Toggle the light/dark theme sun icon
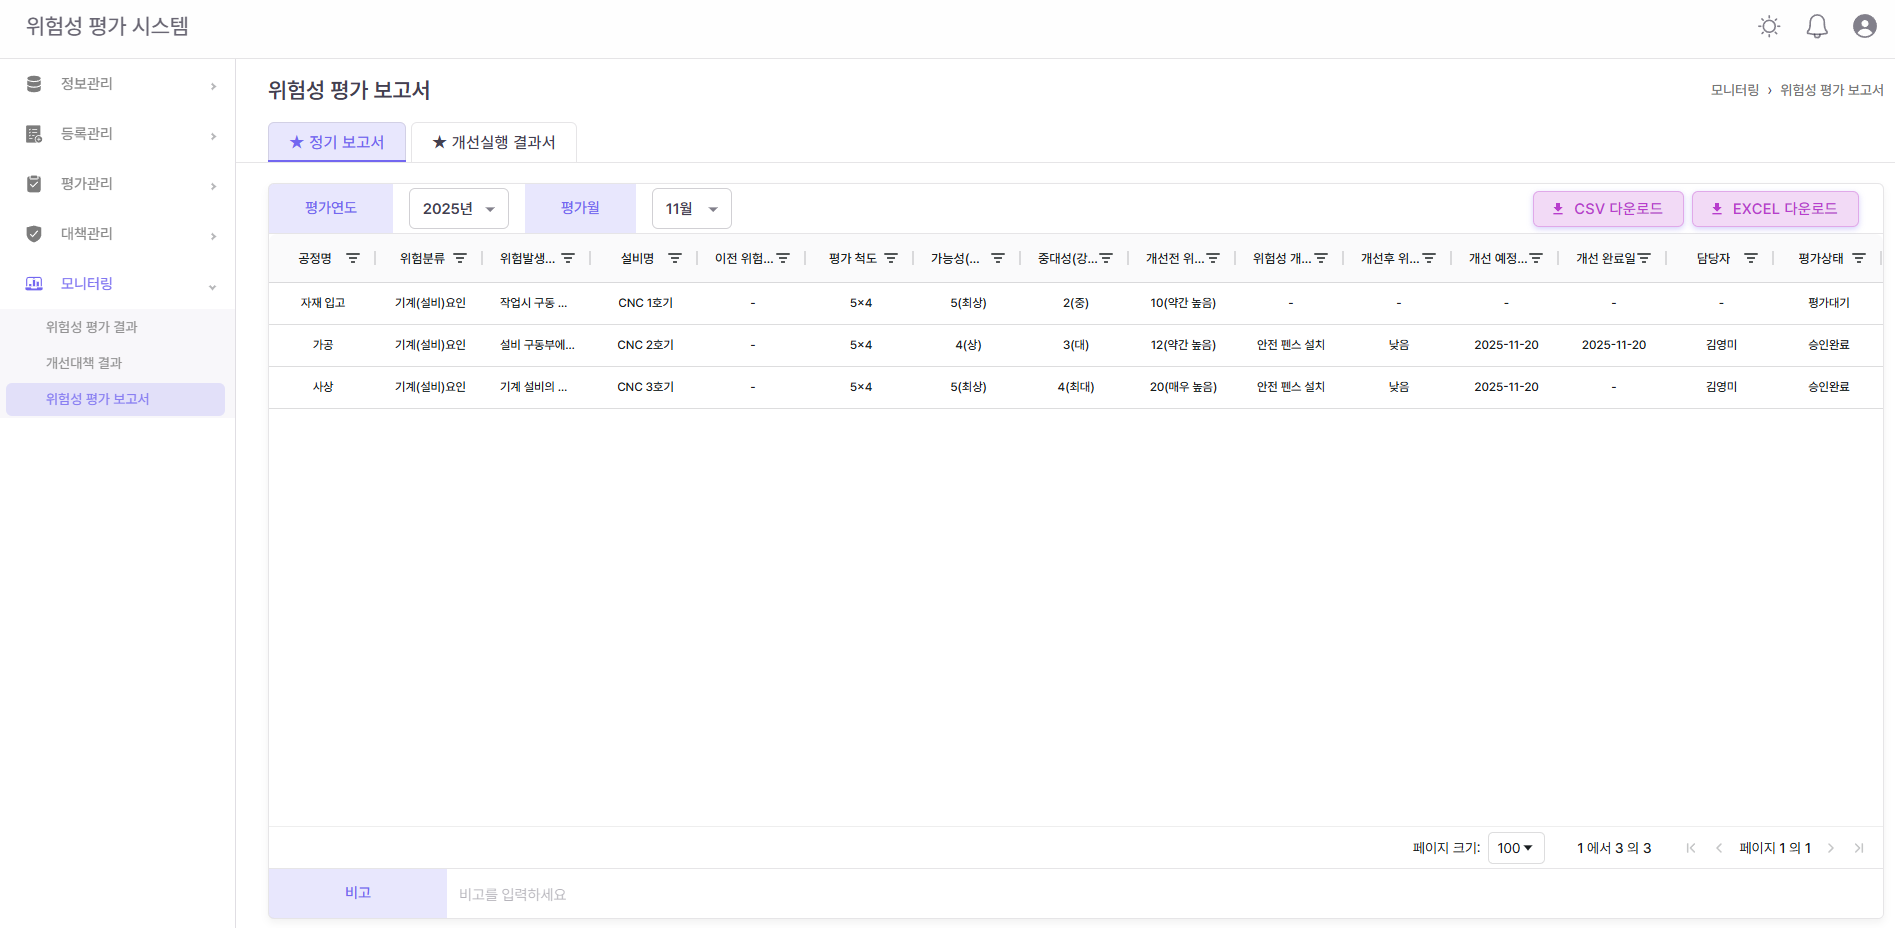 (1769, 27)
